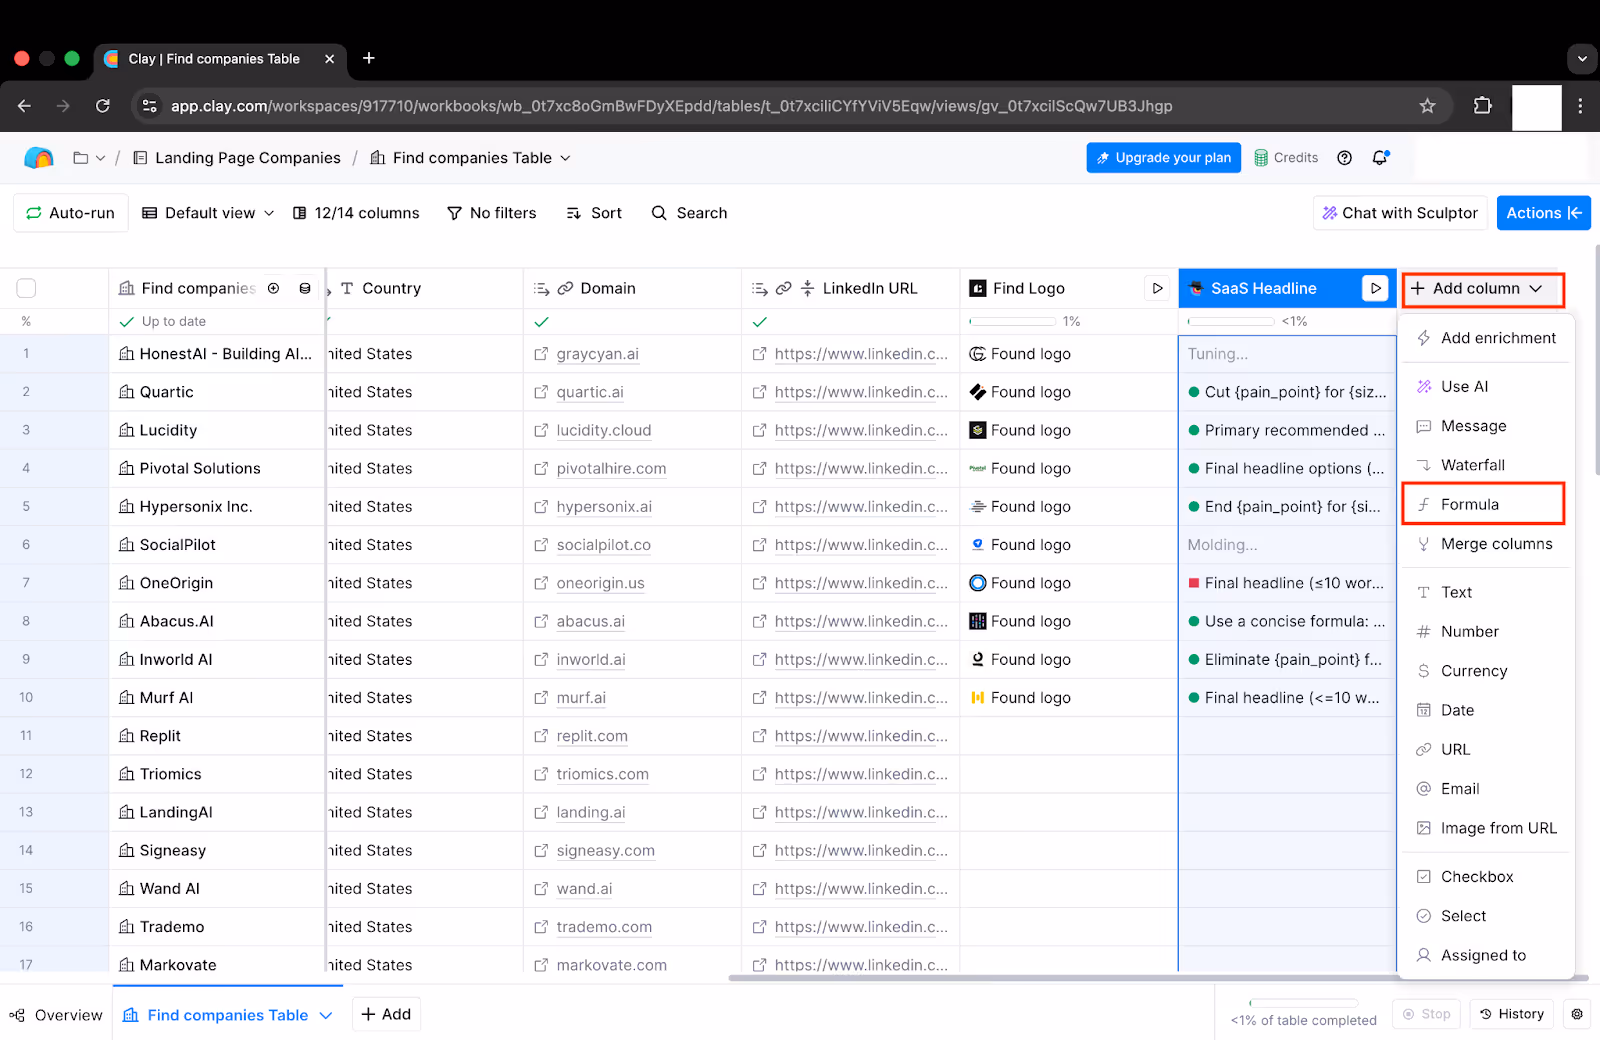Switch to the Overview tab
The image size is (1600, 1040).
[56, 1015]
